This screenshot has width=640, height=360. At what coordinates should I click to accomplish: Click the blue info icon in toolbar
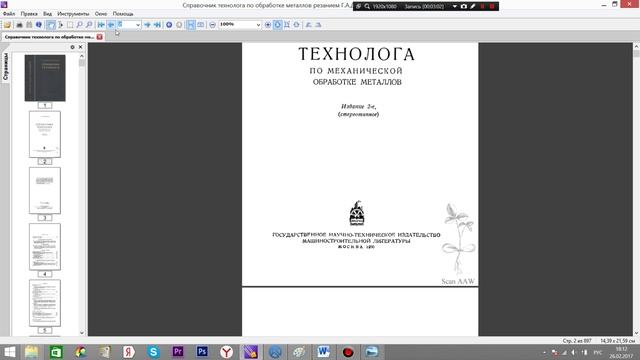coord(39,25)
